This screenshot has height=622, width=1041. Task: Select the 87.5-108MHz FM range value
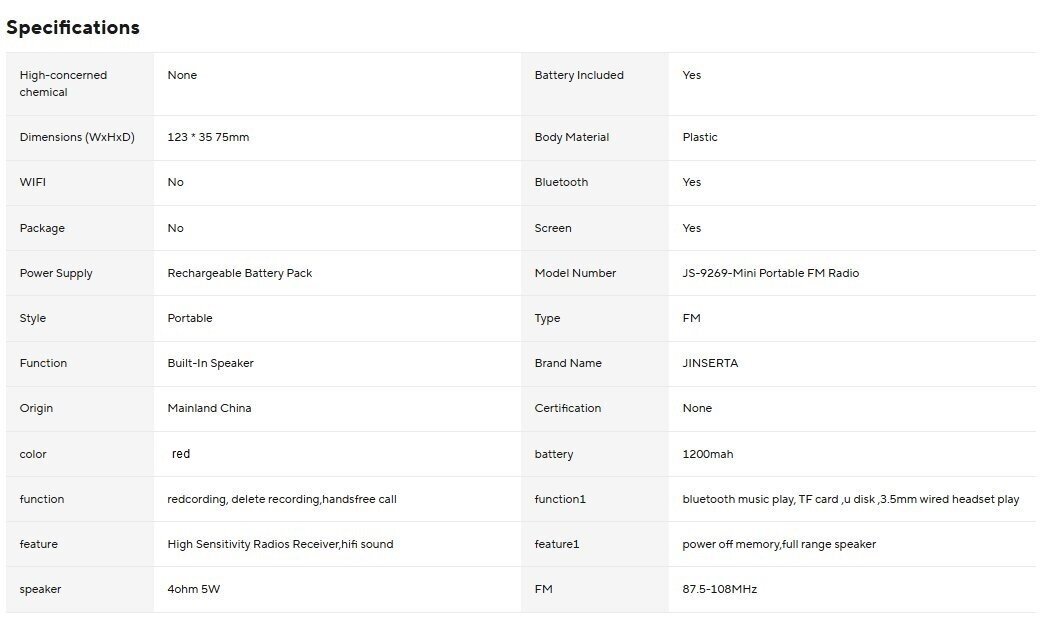click(719, 589)
